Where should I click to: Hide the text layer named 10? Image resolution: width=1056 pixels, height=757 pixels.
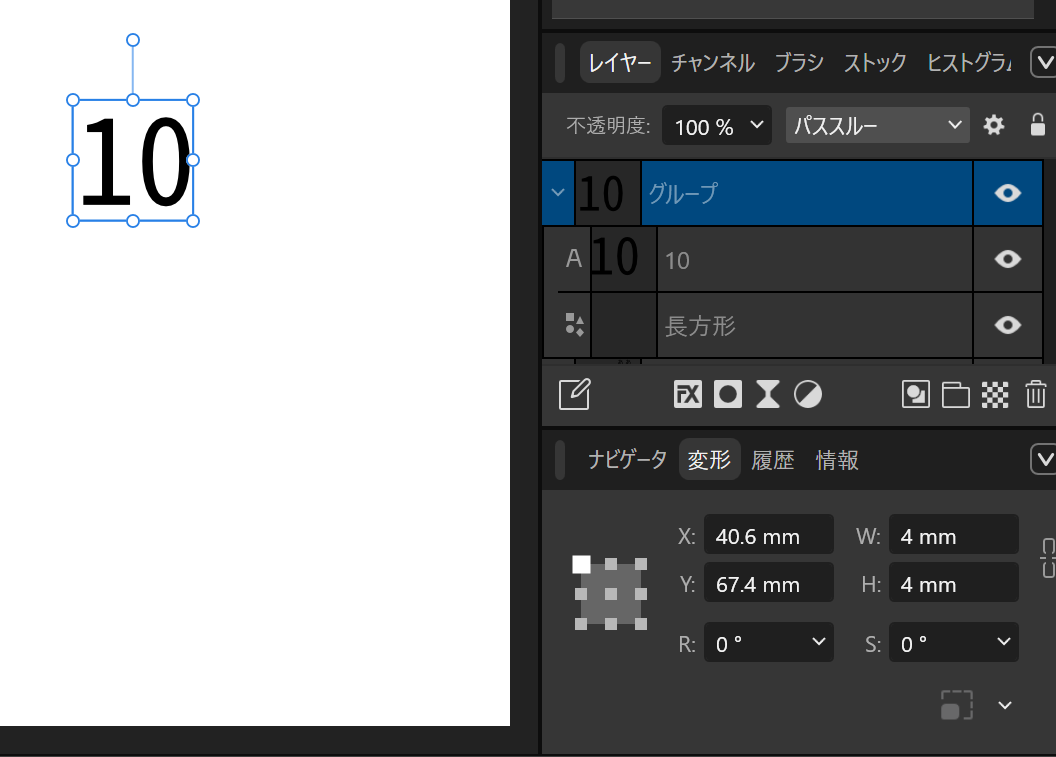click(1008, 259)
